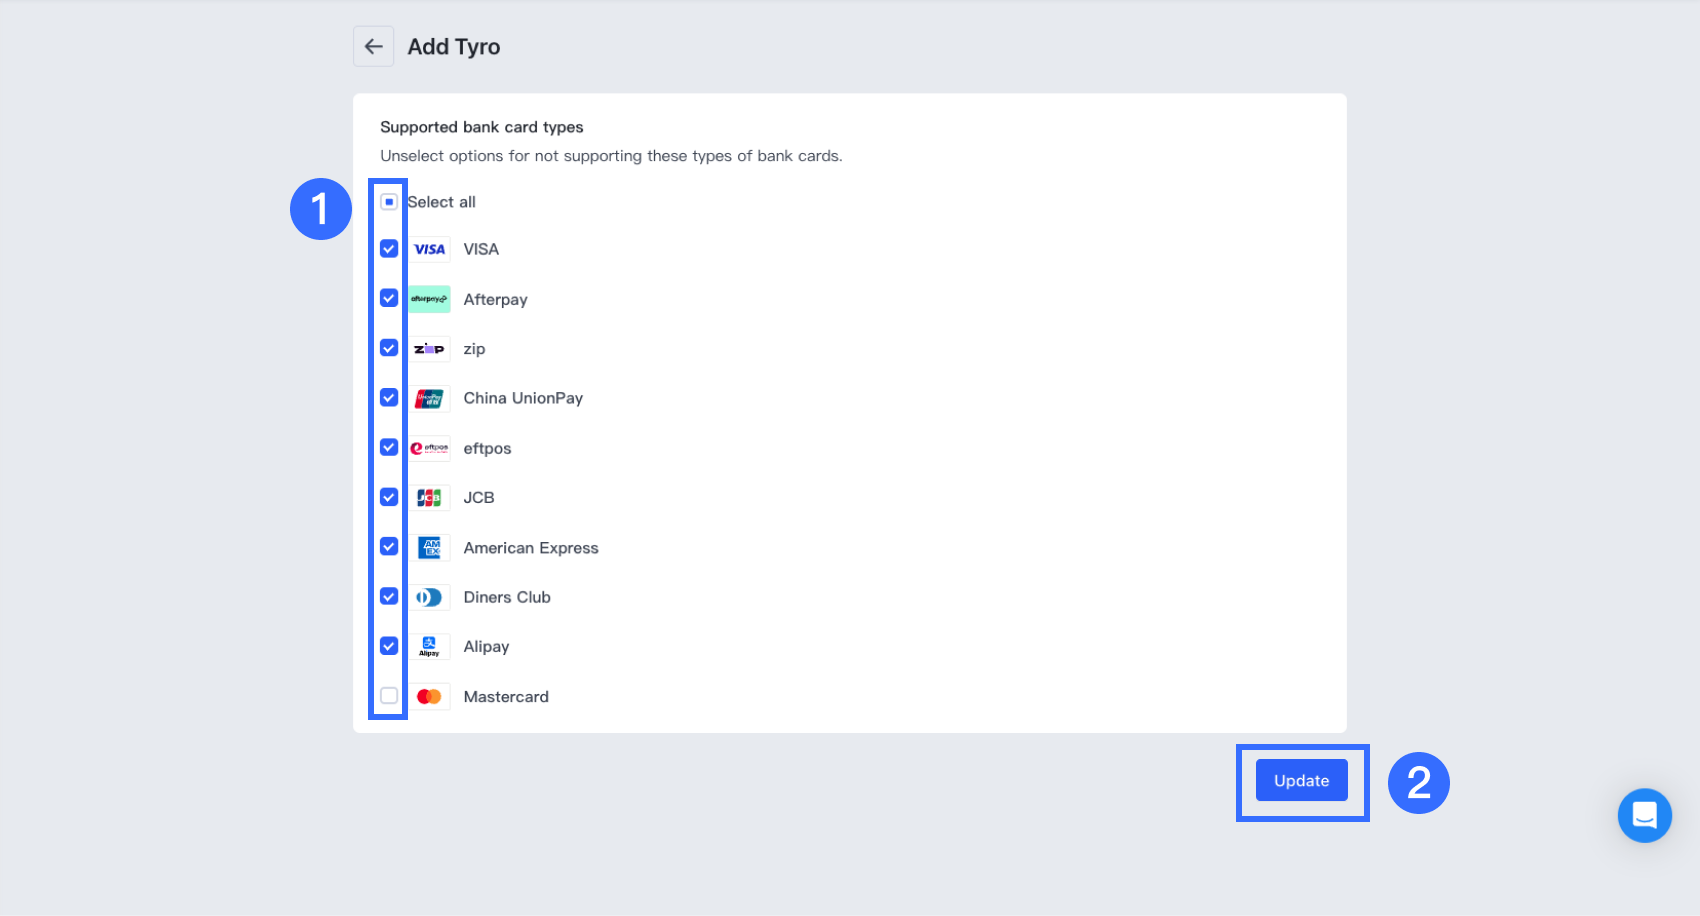Click the back arrow beside Add Tyro

(x=373, y=47)
